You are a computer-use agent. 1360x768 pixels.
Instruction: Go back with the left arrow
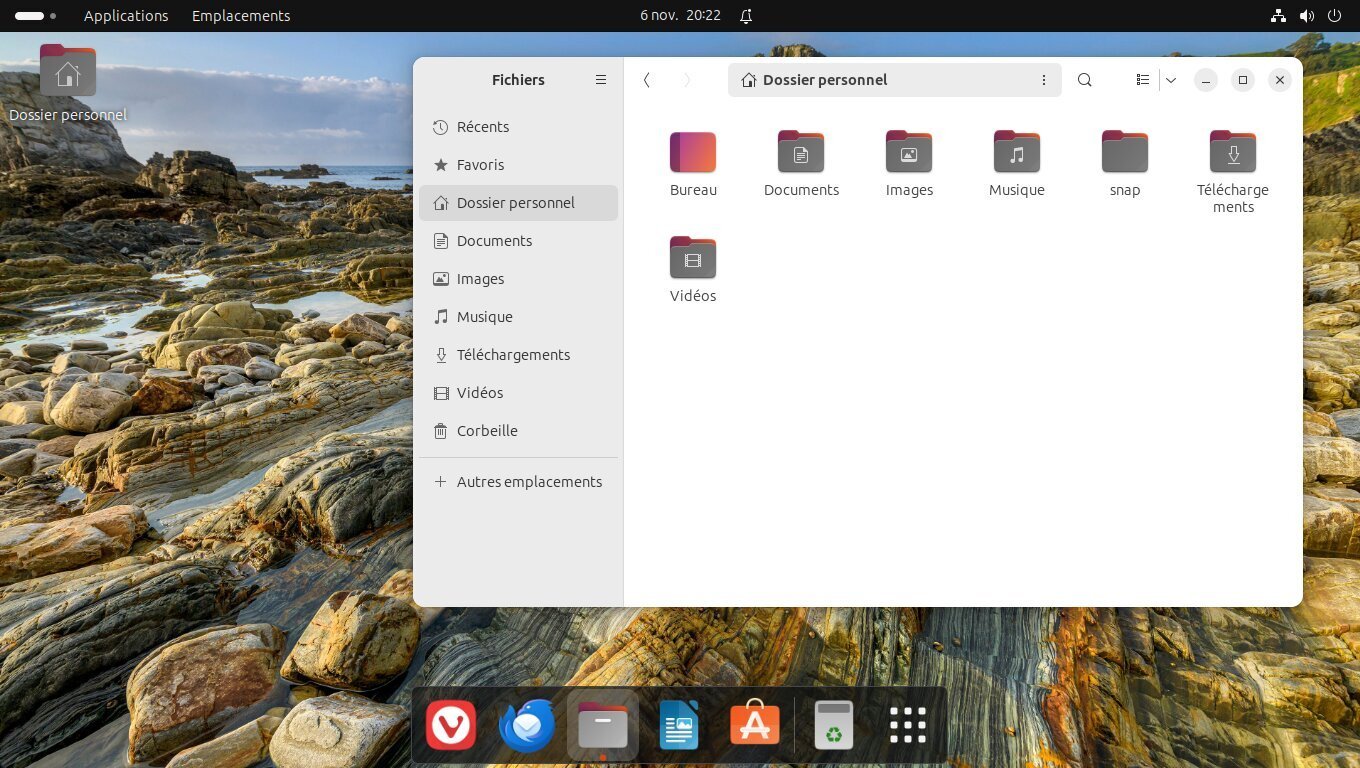(x=647, y=80)
